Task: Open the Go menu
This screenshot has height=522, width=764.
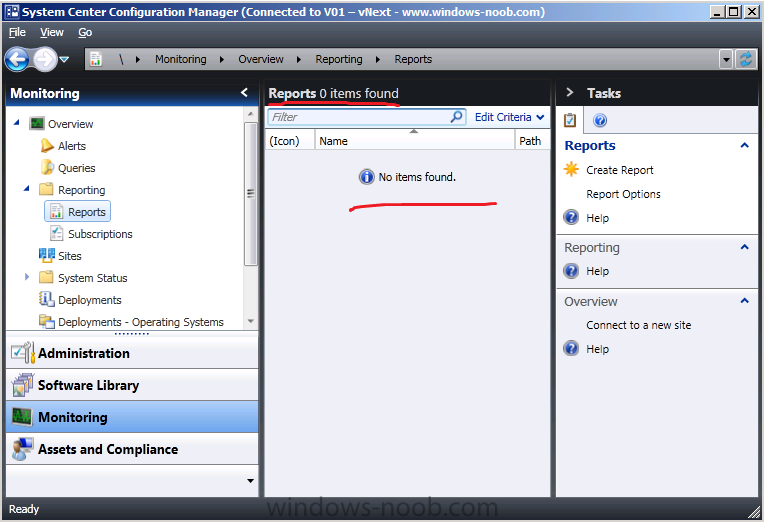Action: [x=85, y=32]
